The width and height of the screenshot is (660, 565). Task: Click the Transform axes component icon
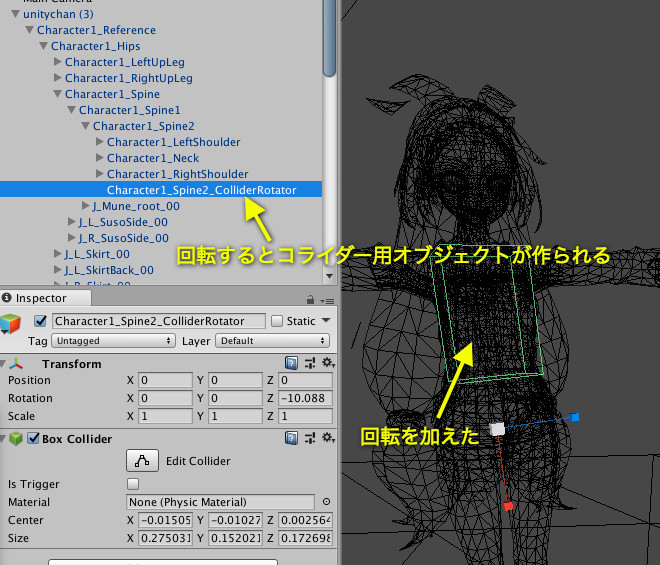16,363
